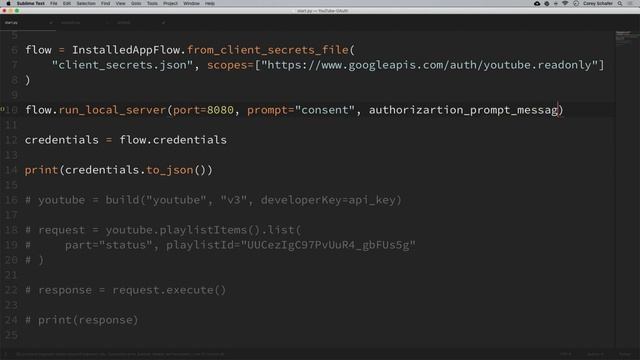
Task: Click the word flow on line 6
Action: [38, 50]
